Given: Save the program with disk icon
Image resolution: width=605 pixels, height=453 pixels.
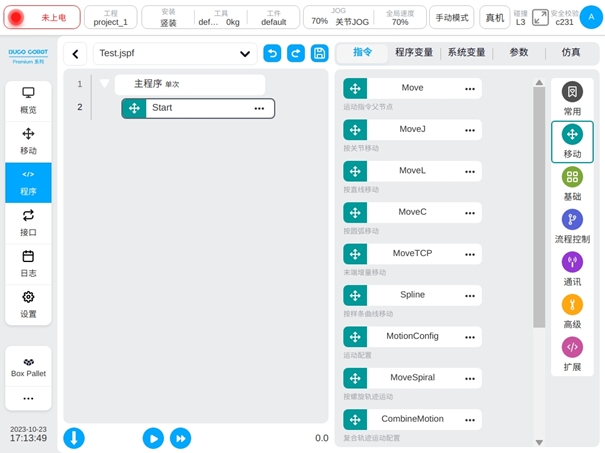Looking at the screenshot, I should point(319,54).
